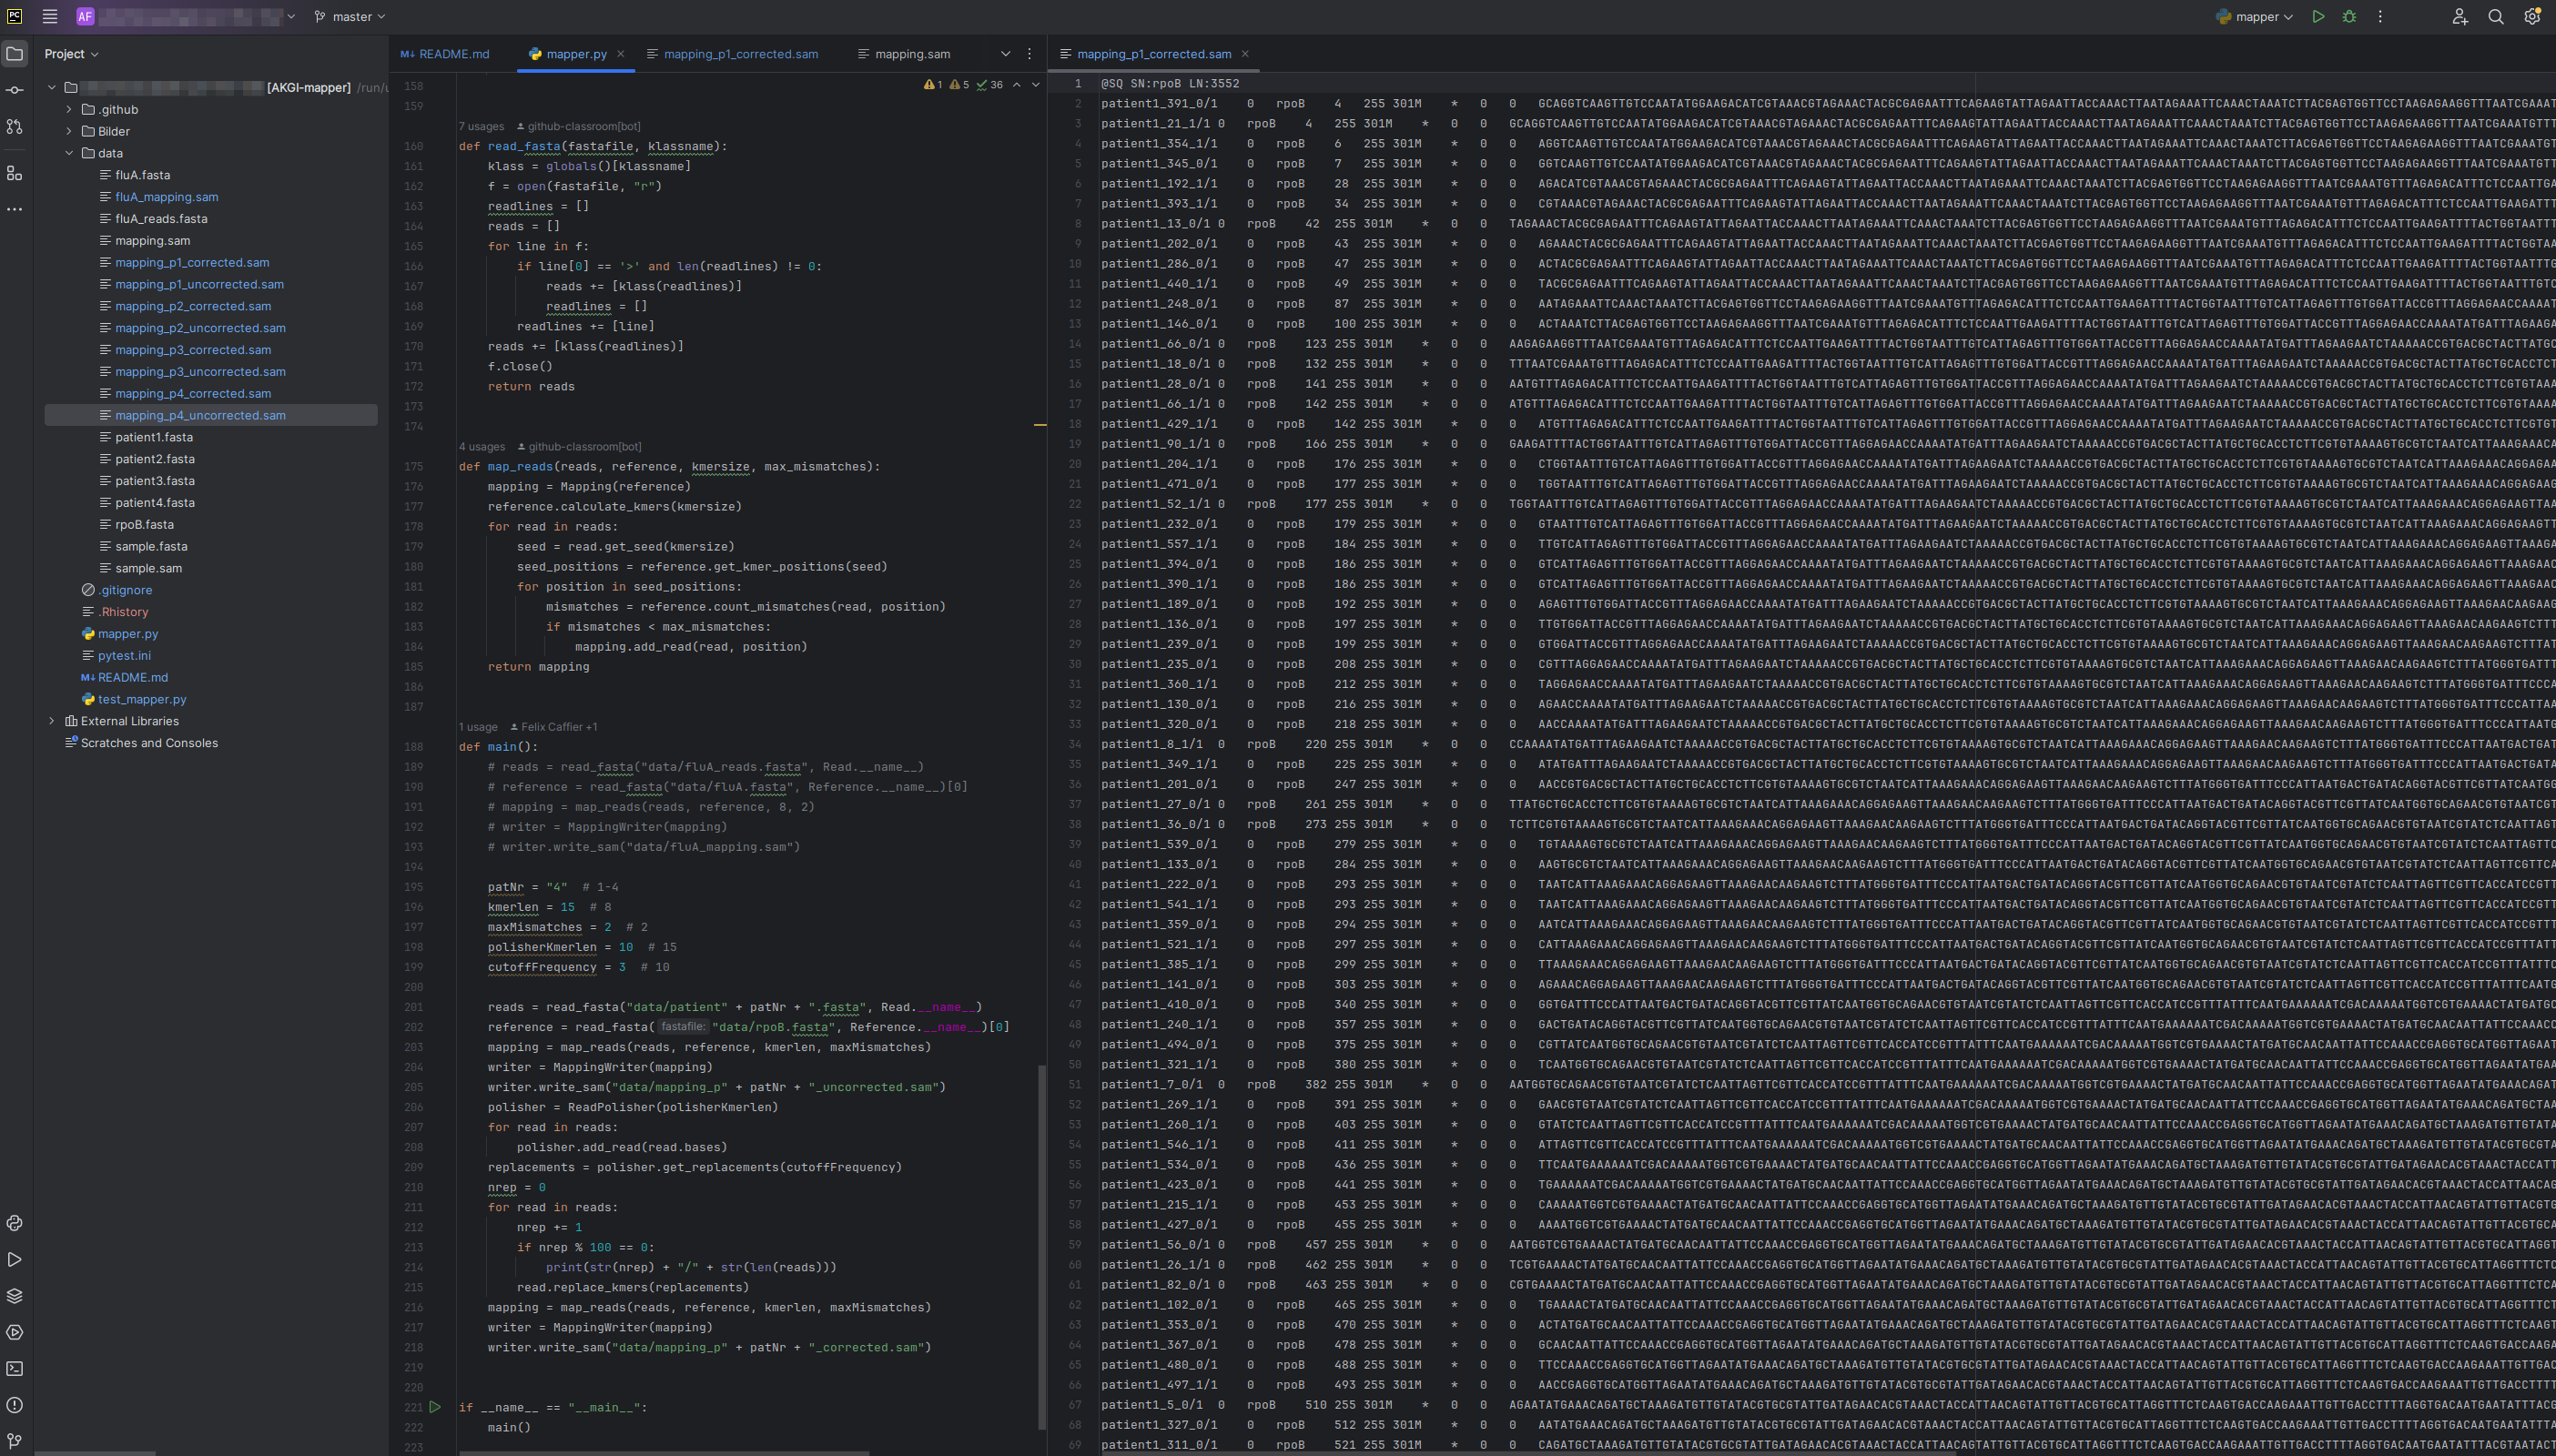2556x1456 pixels.
Task: Open the Terminal tool window
Action: (x=14, y=1368)
